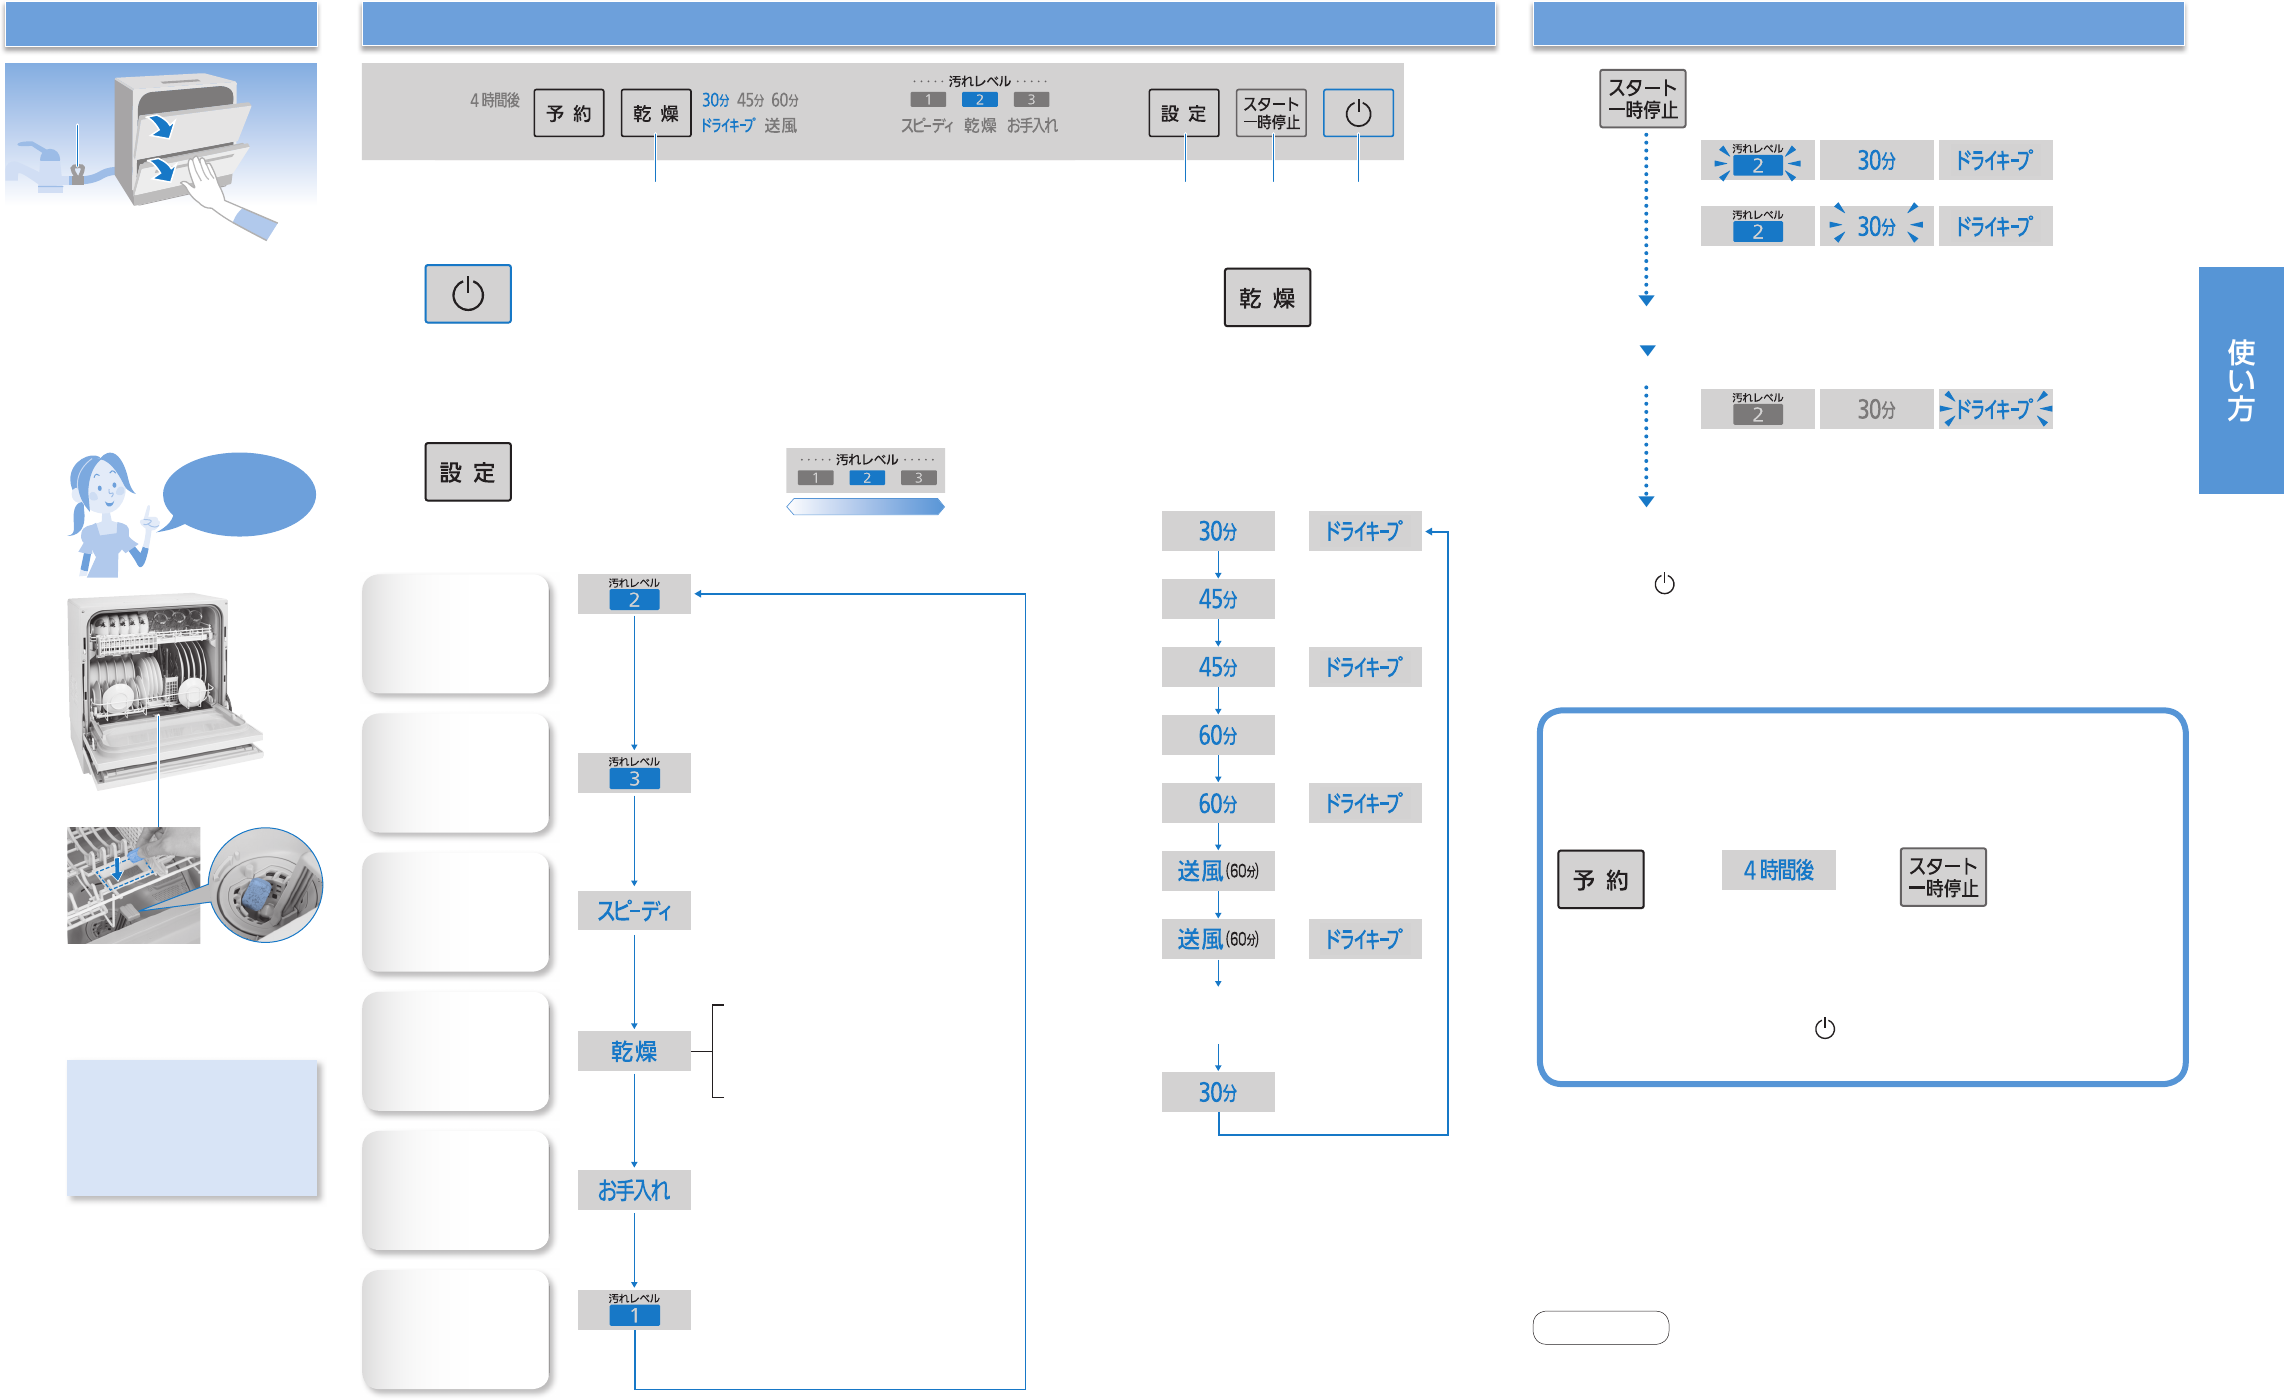Click the first 30分 step in the drying flow
Image resolution: width=2284 pixels, height=1400 pixels.
pos(1218,531)
